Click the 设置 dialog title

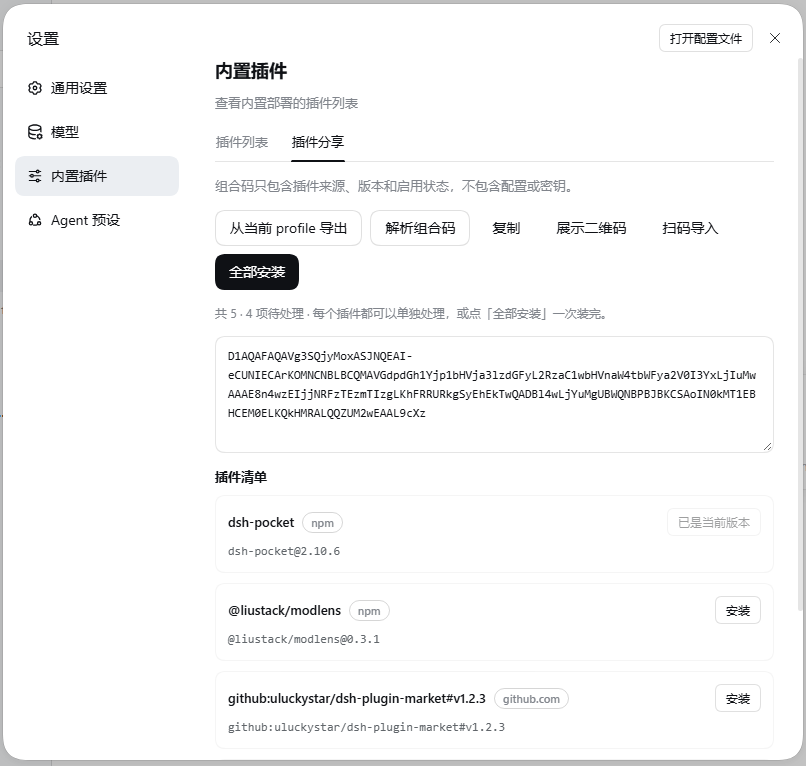[x=43, y=39]
